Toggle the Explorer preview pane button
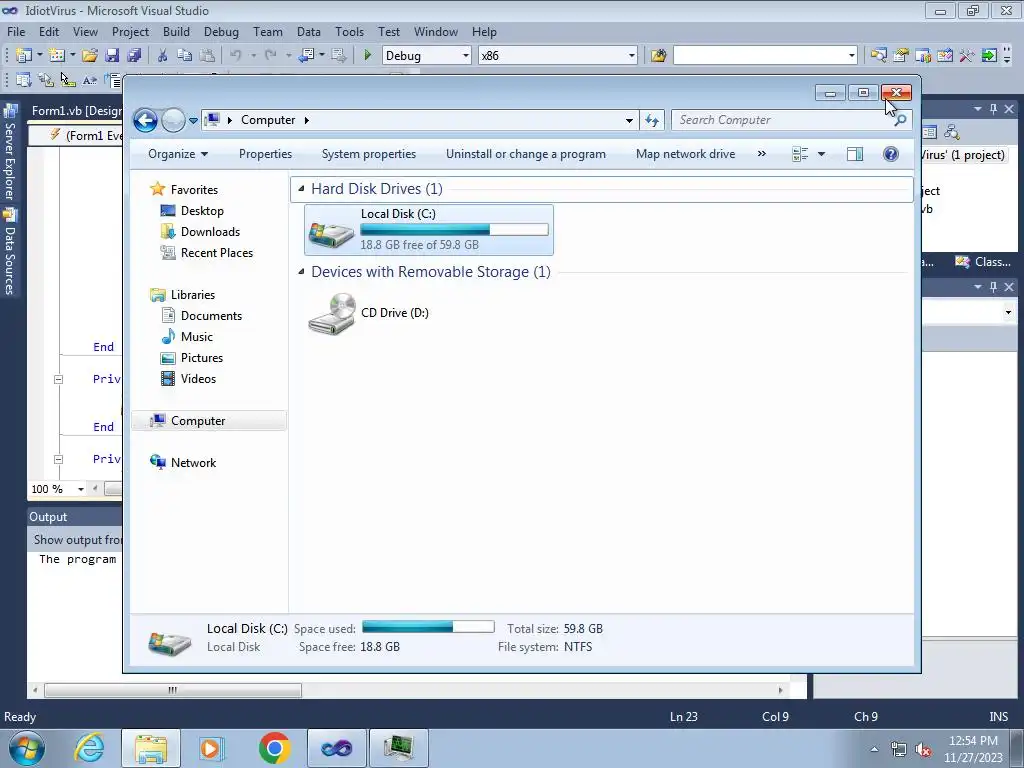This screenshot has width=1024, height=768. click(x=855, y=154)
